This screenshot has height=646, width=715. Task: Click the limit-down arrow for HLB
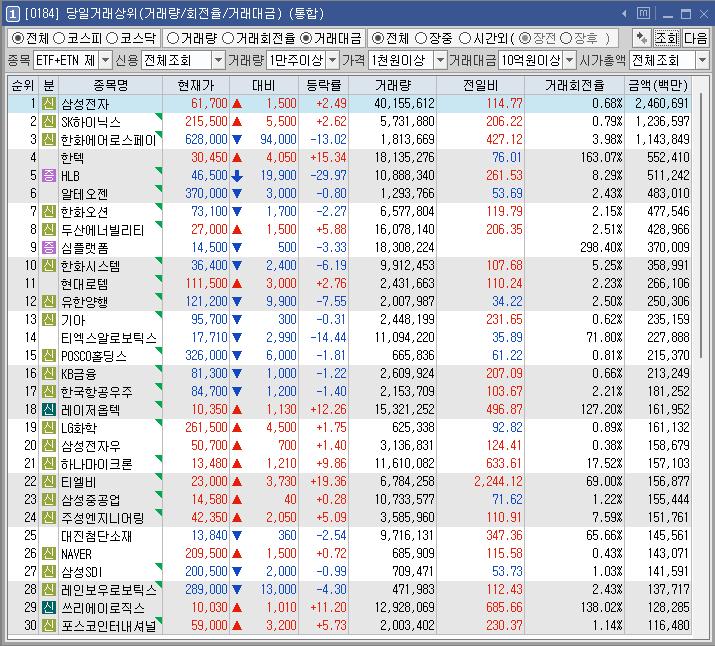pyautogui.click(x=237, y=176)
